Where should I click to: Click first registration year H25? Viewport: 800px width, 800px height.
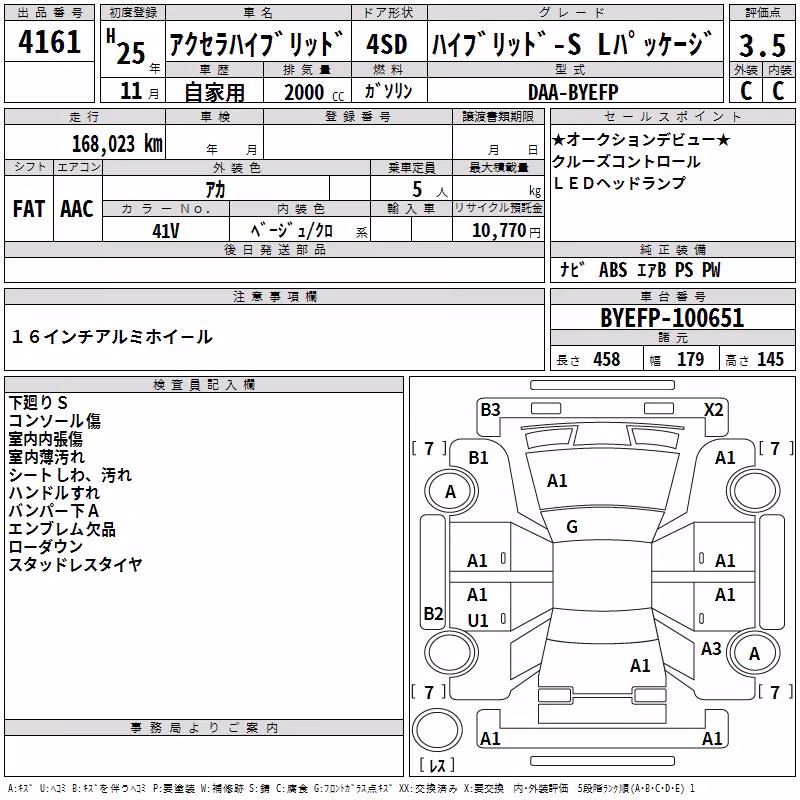(126, 47)
